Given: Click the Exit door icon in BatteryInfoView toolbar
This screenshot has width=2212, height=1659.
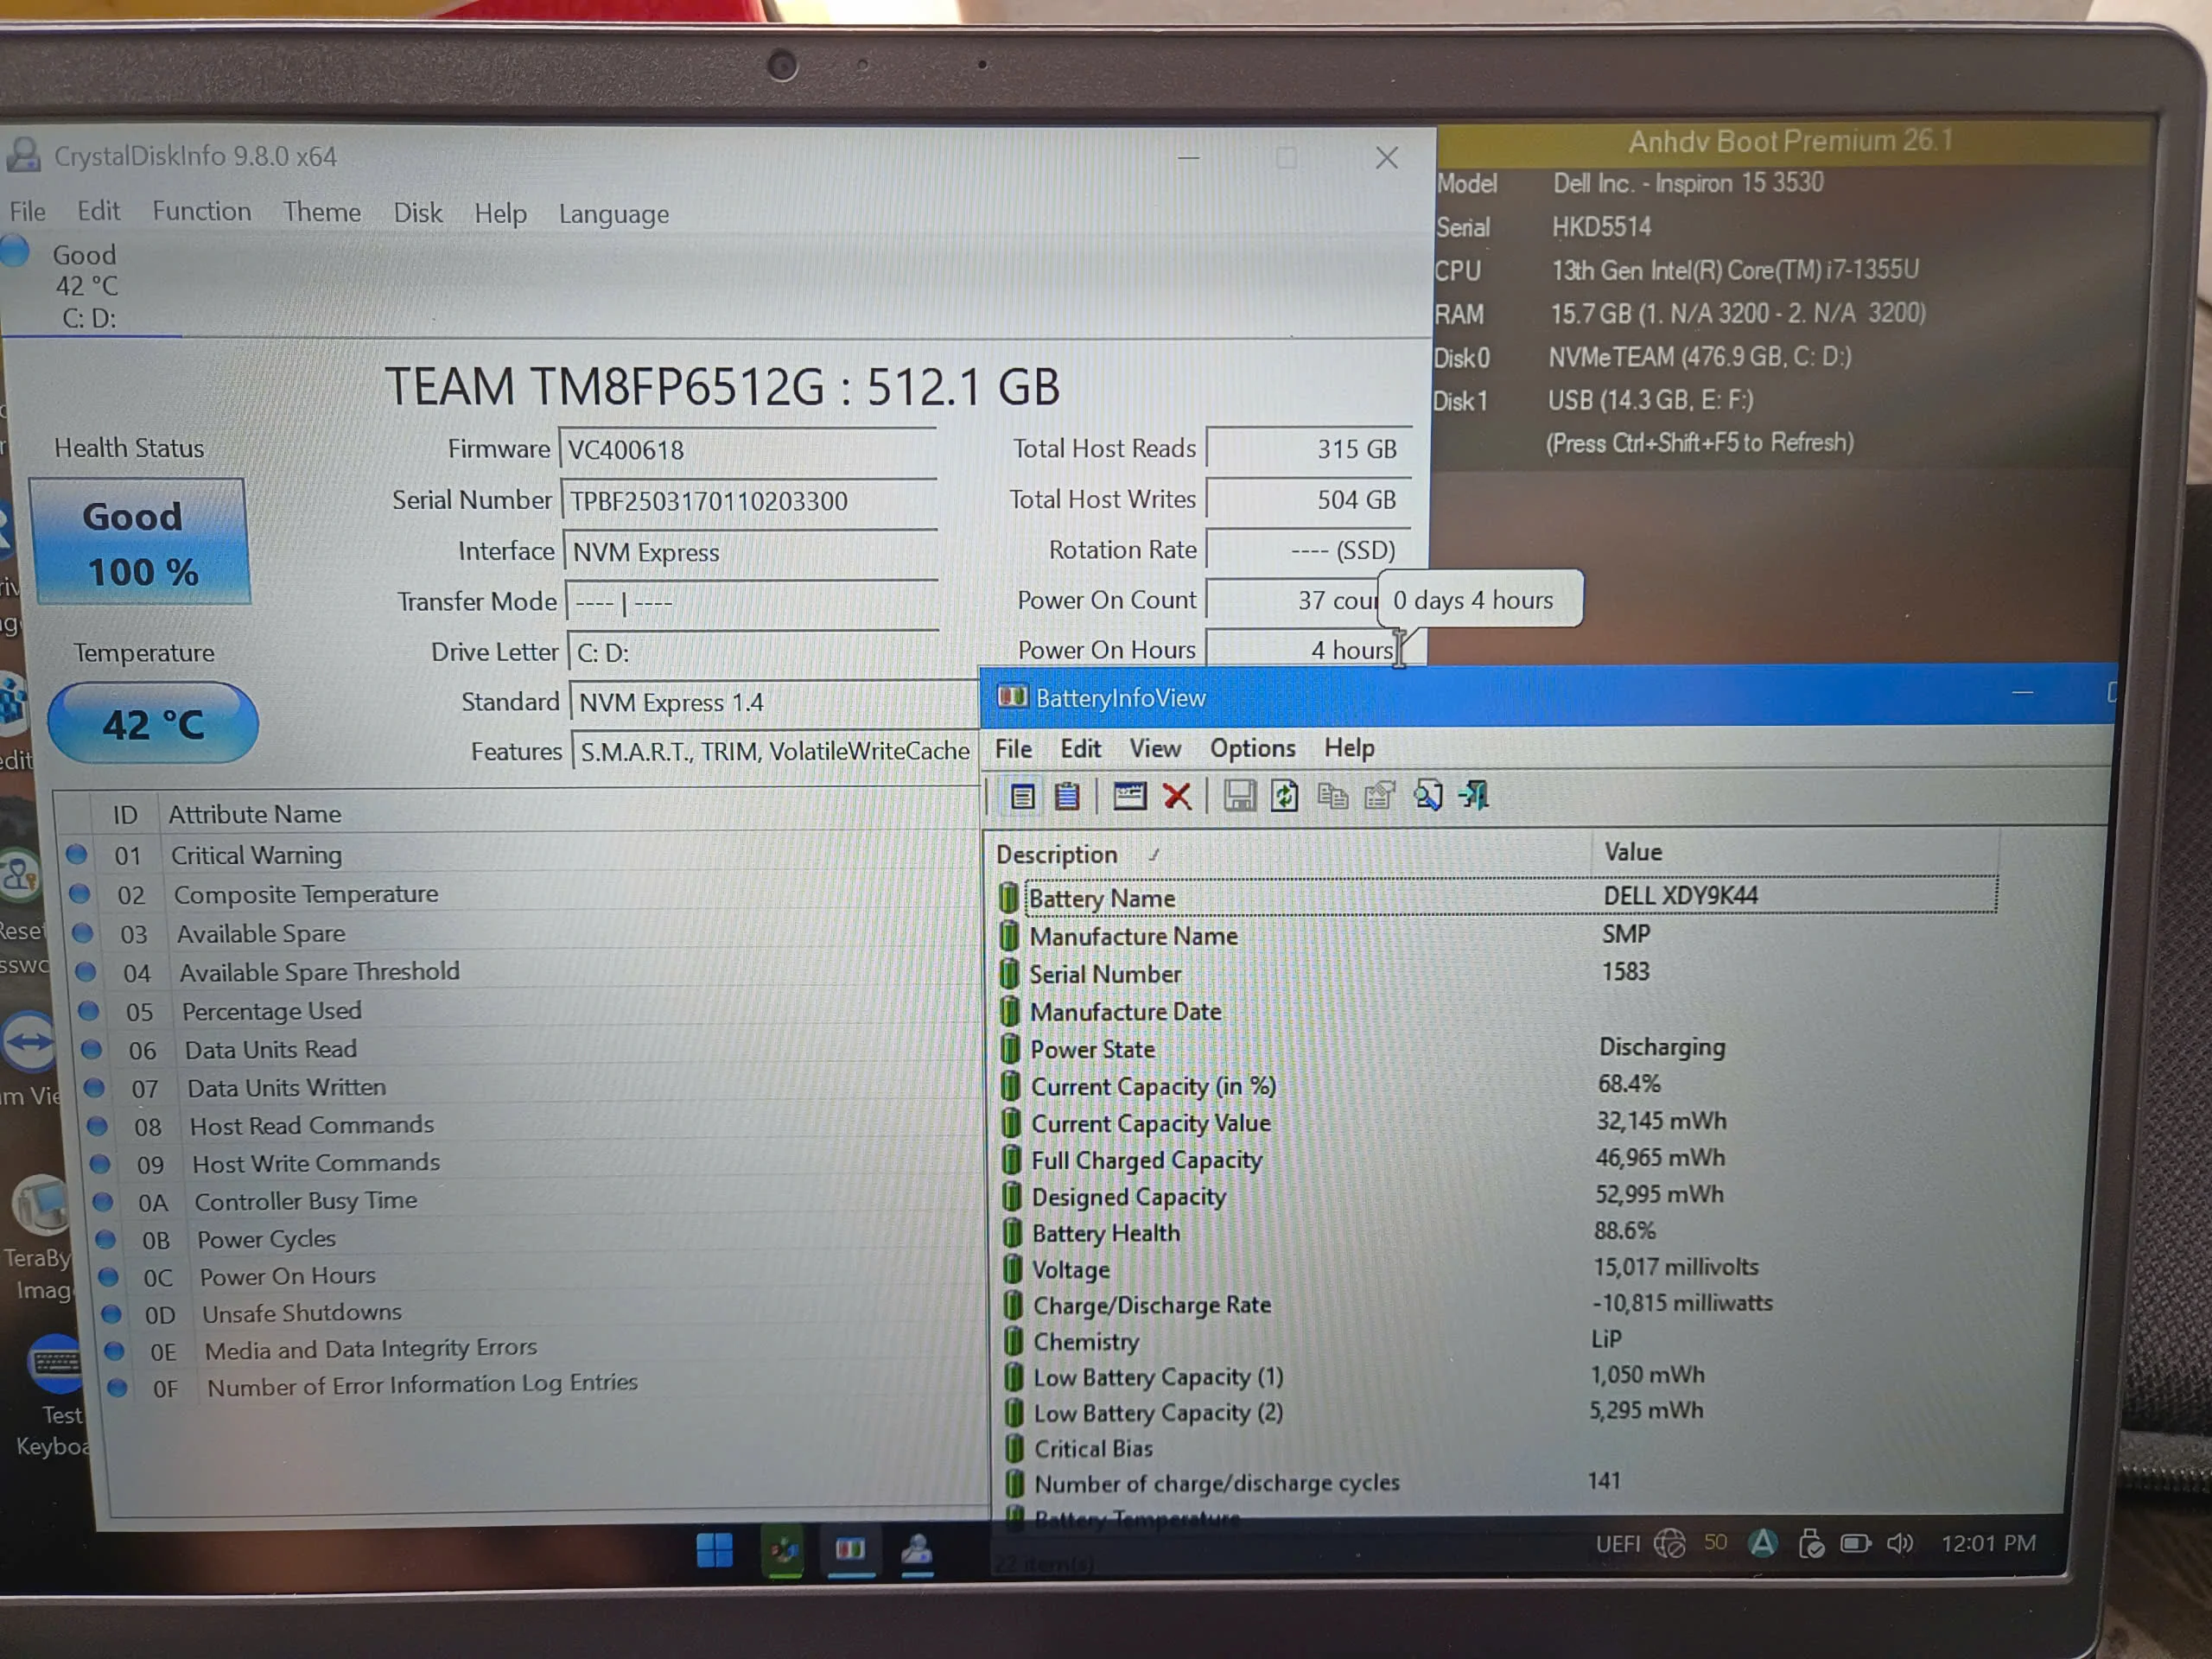Looking at the screenshot, I should point(1474,796).
